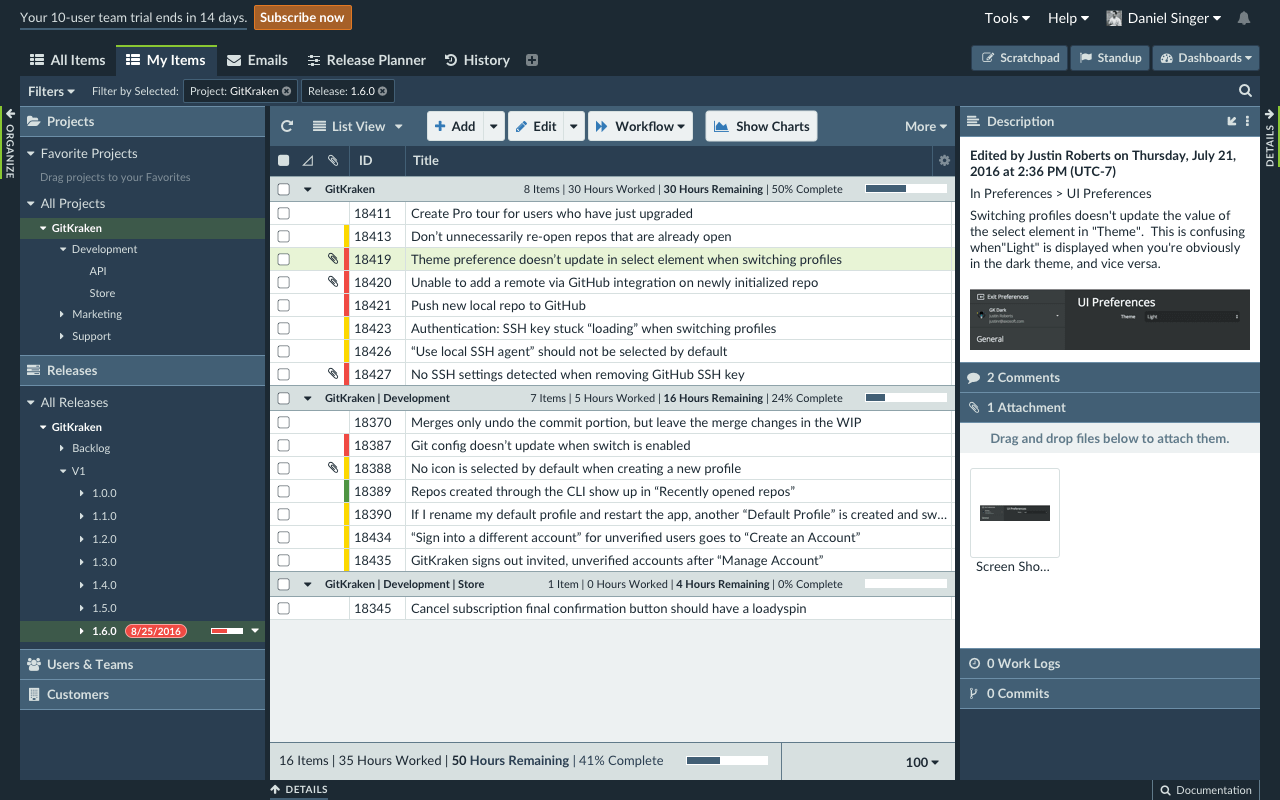This screenshot has height=800, width=1280.
Task: Click the refresh list icon
Action: 287,126
